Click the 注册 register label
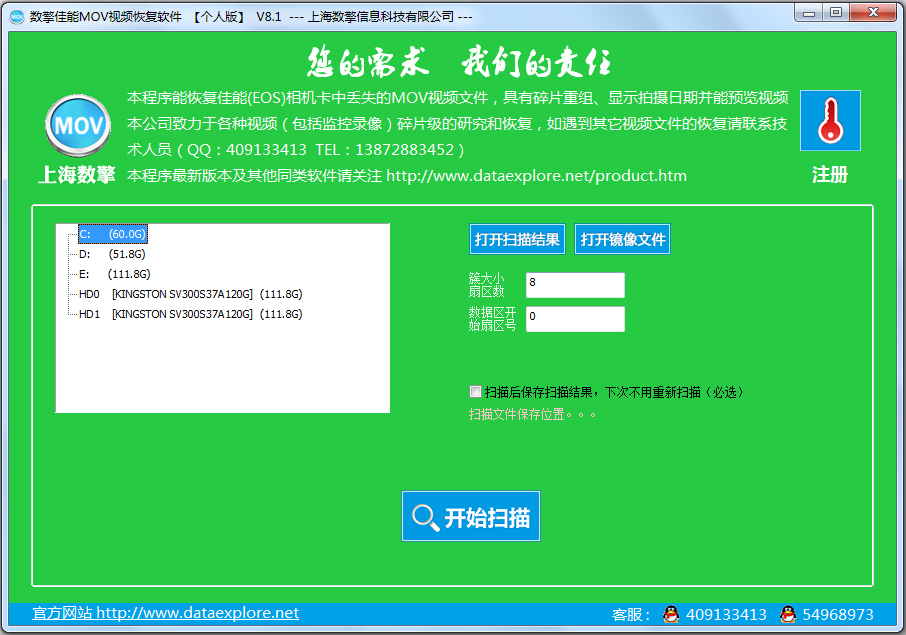The image size is (906, 635). pos(829,175)
